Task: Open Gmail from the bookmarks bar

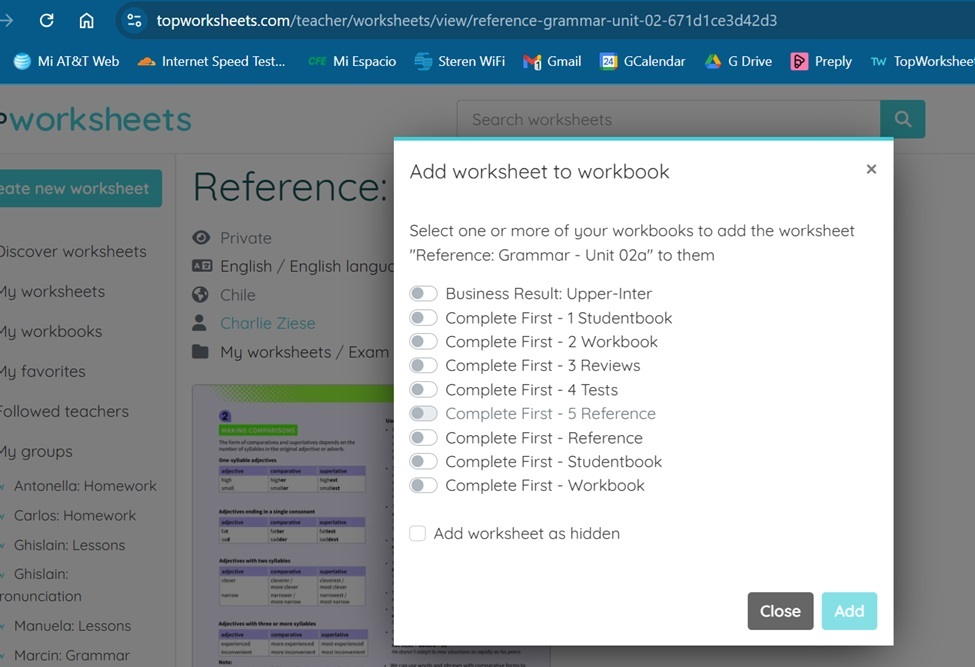Action: coord(551,61)
